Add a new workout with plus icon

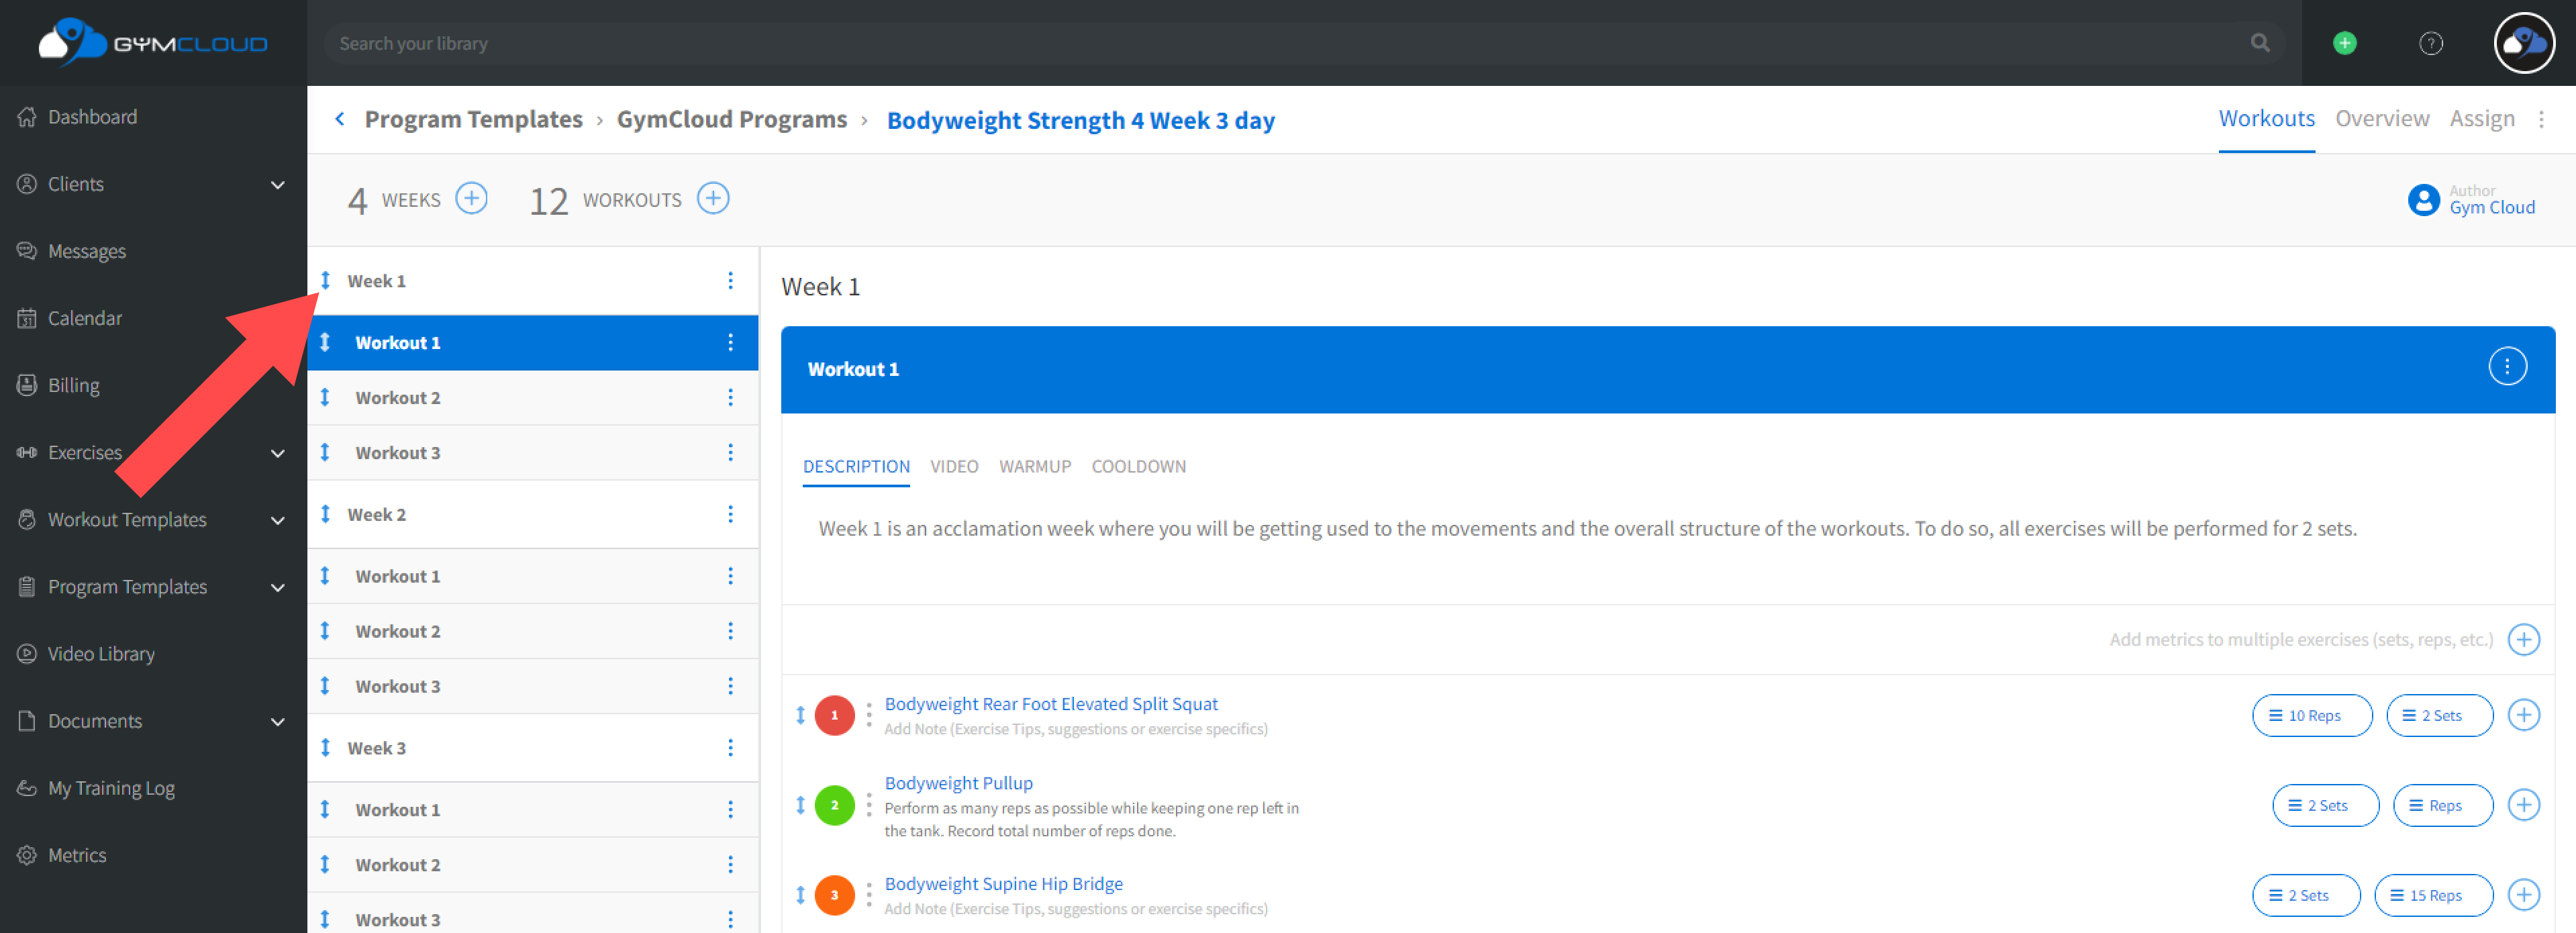712,198
